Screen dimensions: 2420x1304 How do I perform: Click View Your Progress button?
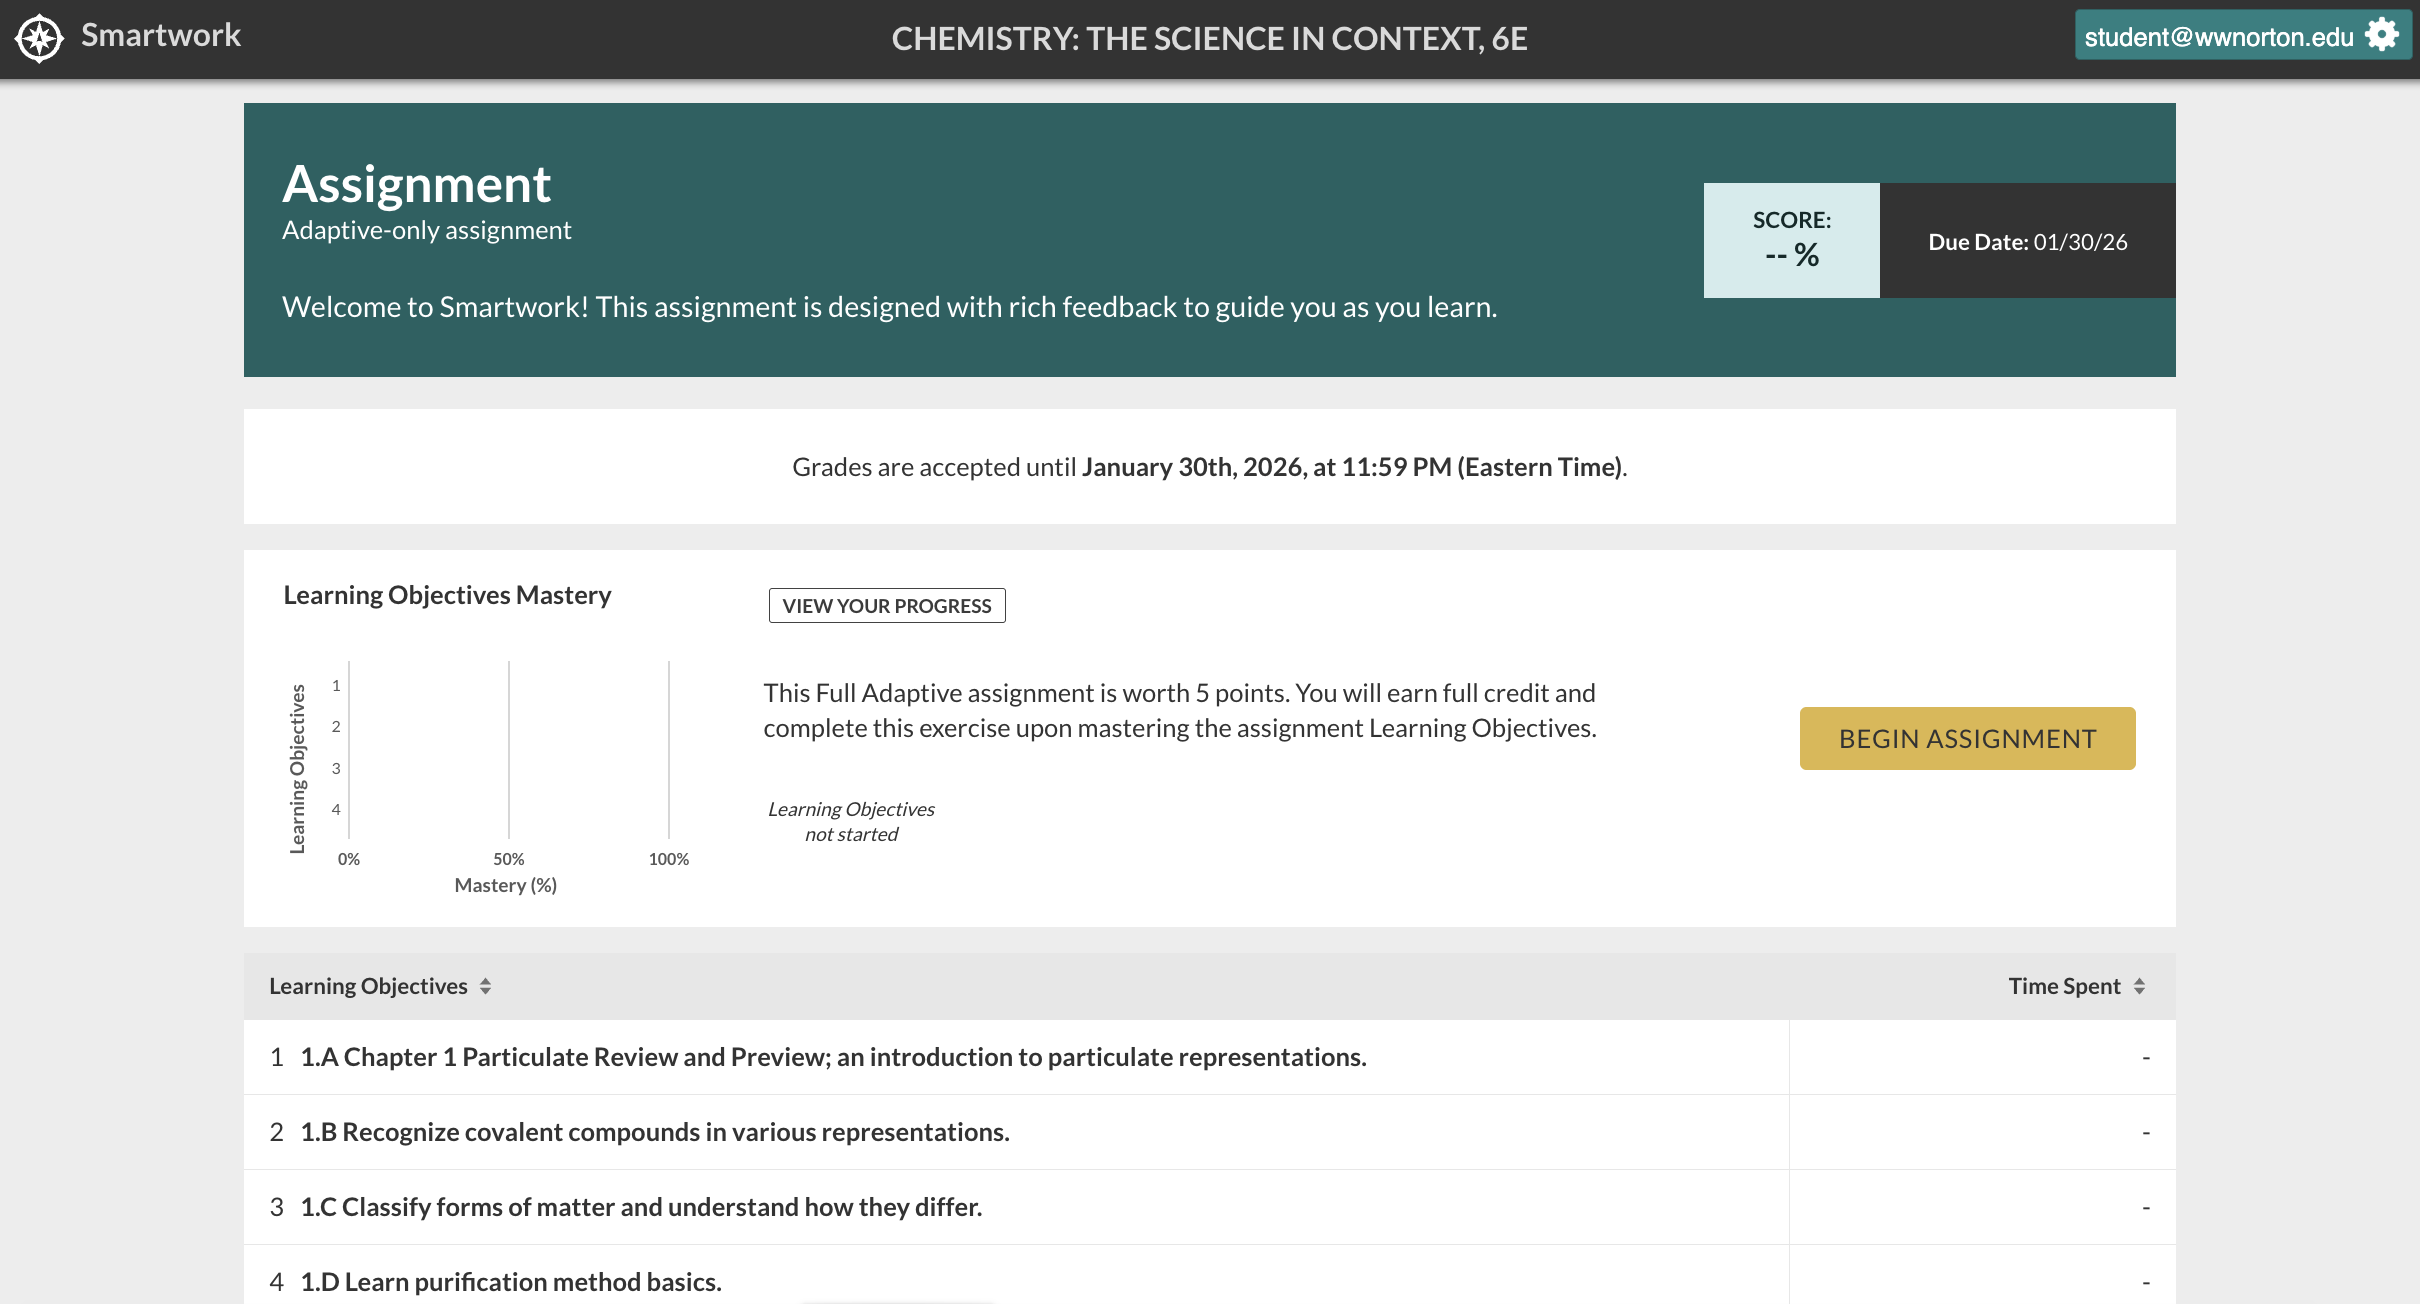[886, 605]
